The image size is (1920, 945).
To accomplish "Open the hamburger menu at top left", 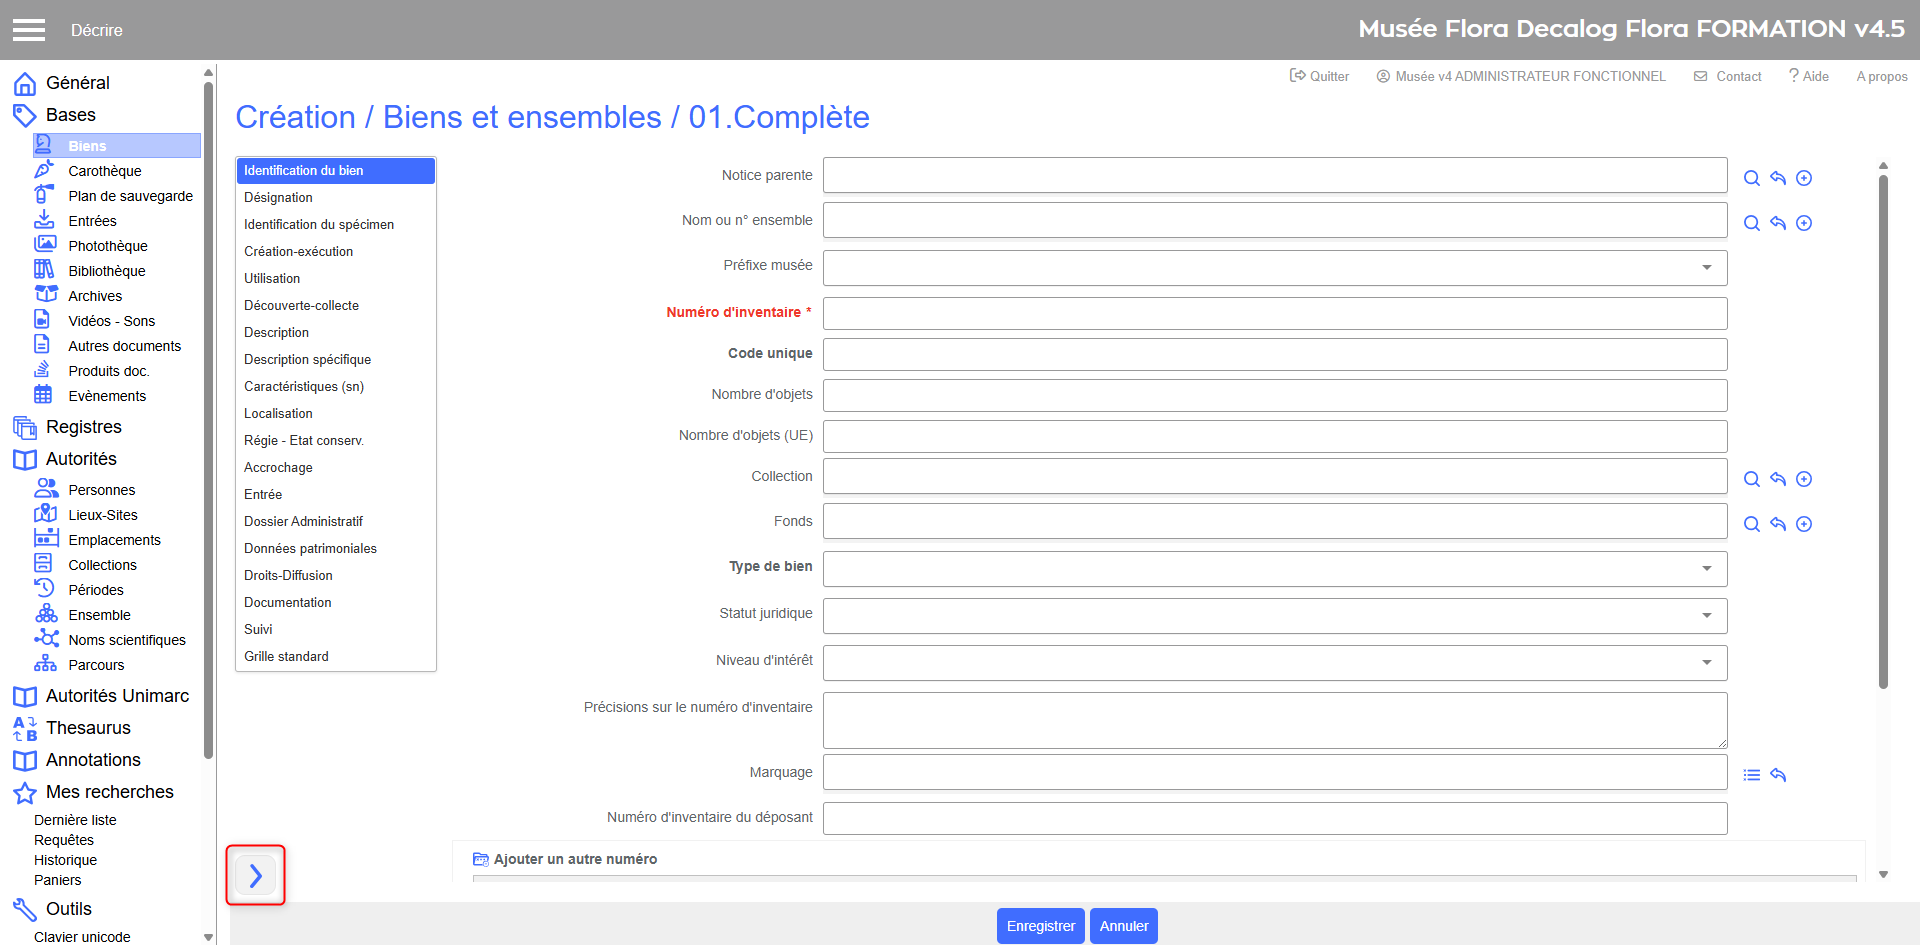I will (29, 30).
